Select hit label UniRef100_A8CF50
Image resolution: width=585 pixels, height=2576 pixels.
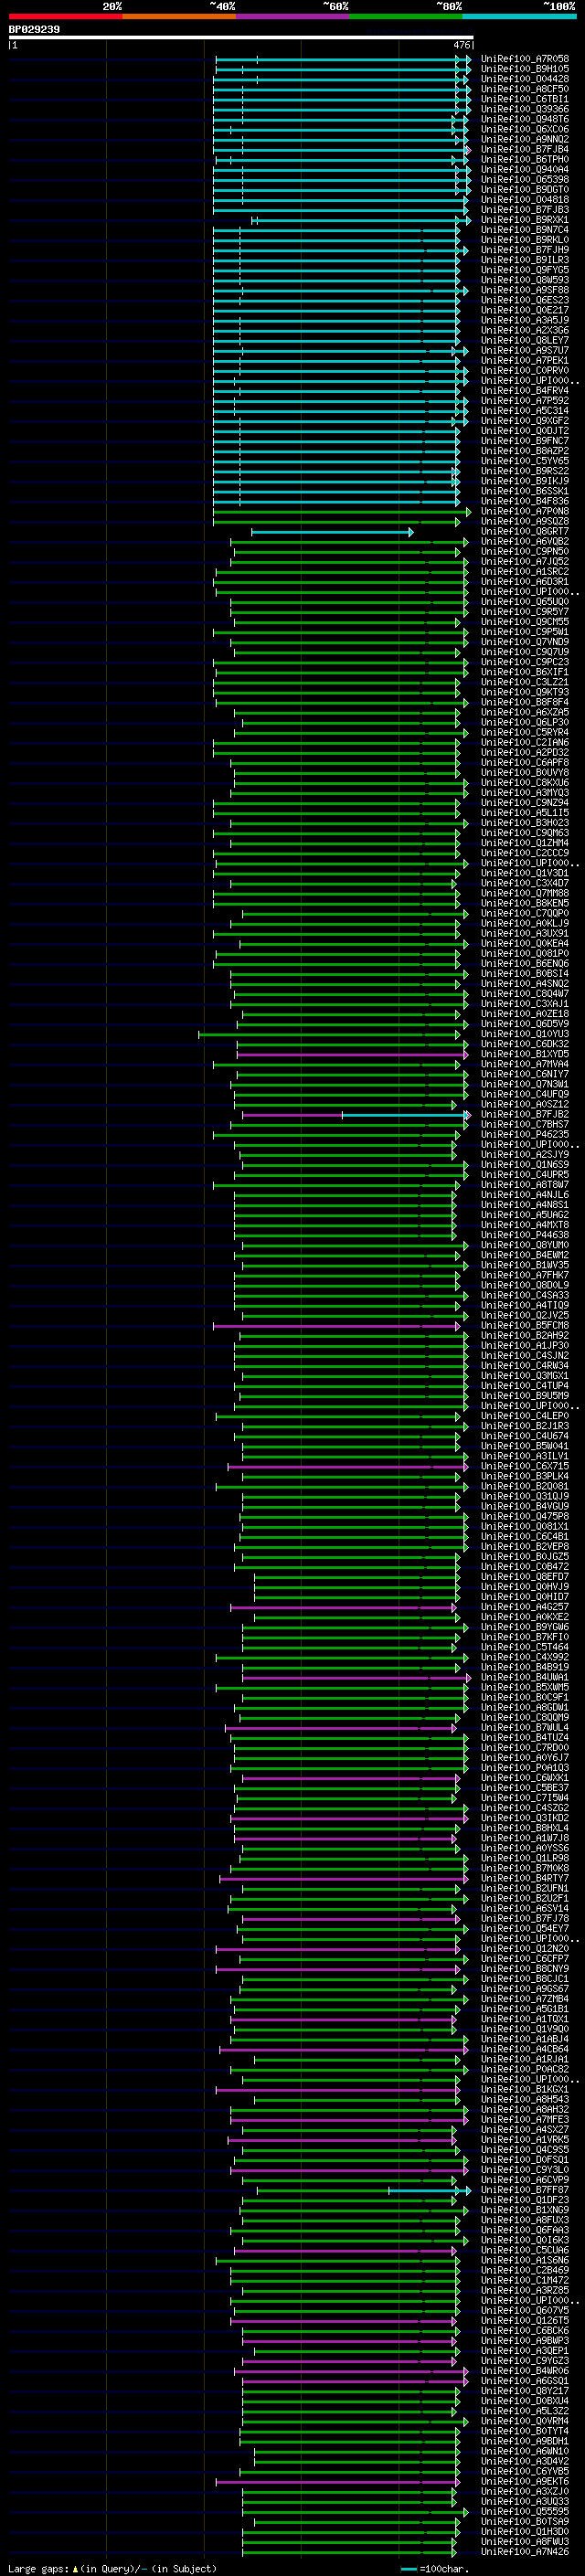(x=525, y=89)
